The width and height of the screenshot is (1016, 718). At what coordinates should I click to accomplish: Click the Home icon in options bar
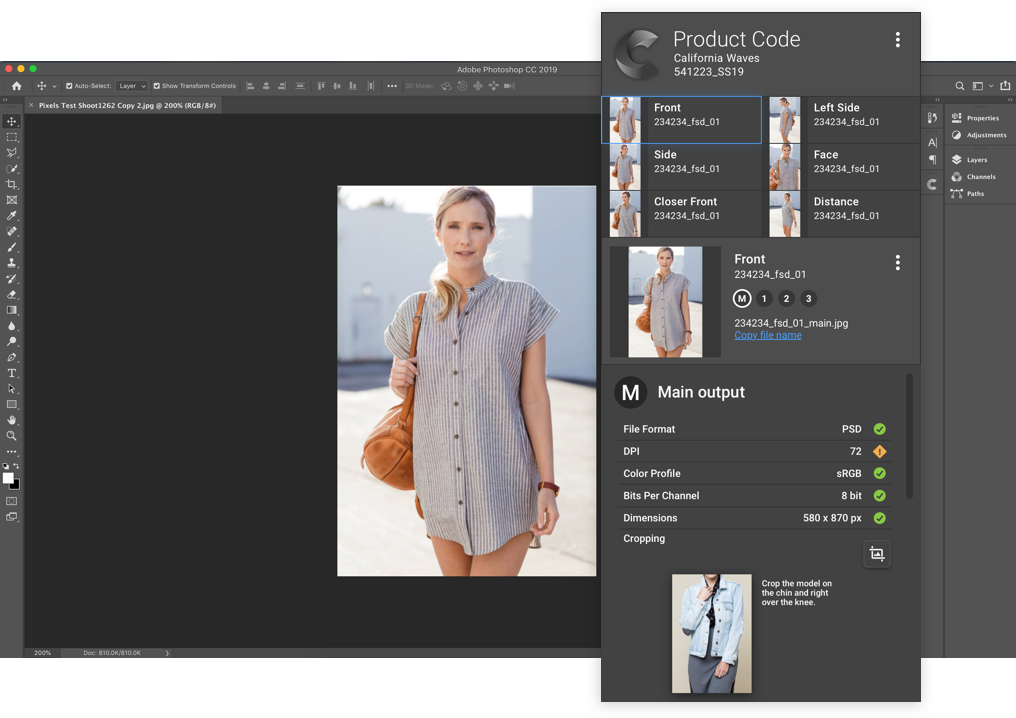tap(16, 86)
